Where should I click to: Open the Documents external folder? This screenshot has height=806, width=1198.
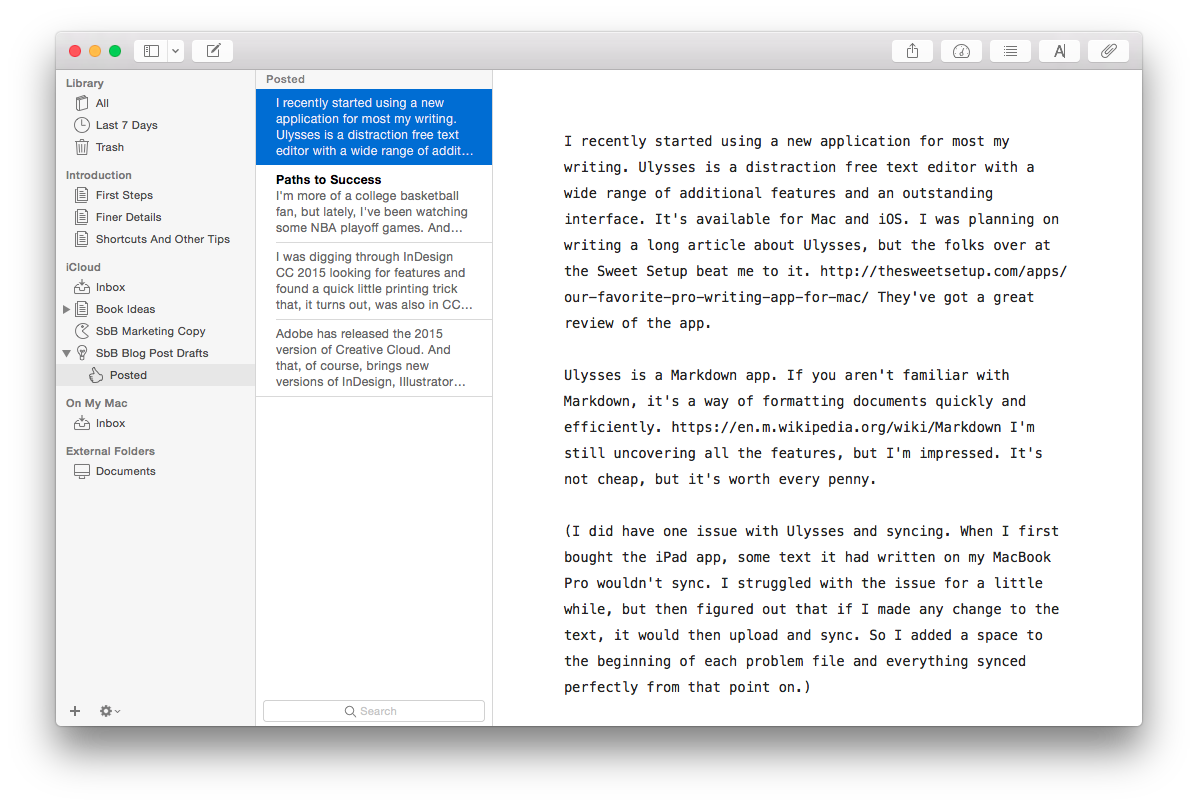tap(156, 471)
